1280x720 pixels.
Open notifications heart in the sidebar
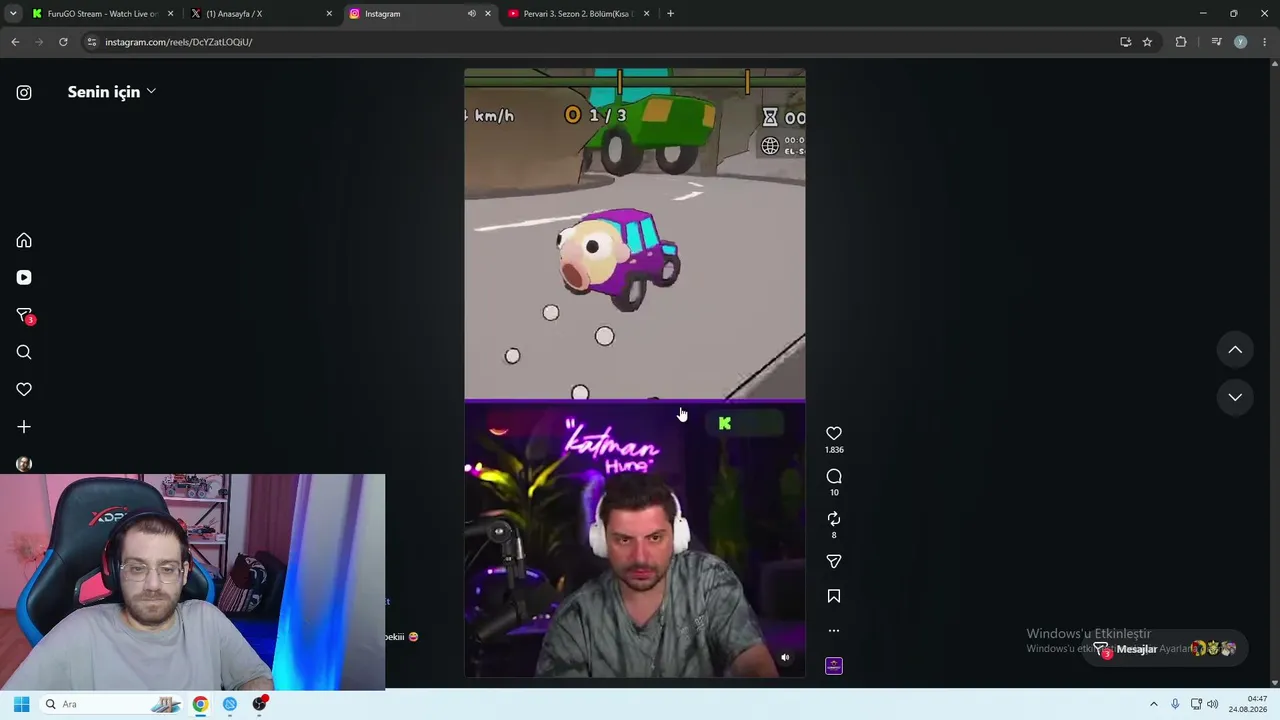tap(24, 389)
